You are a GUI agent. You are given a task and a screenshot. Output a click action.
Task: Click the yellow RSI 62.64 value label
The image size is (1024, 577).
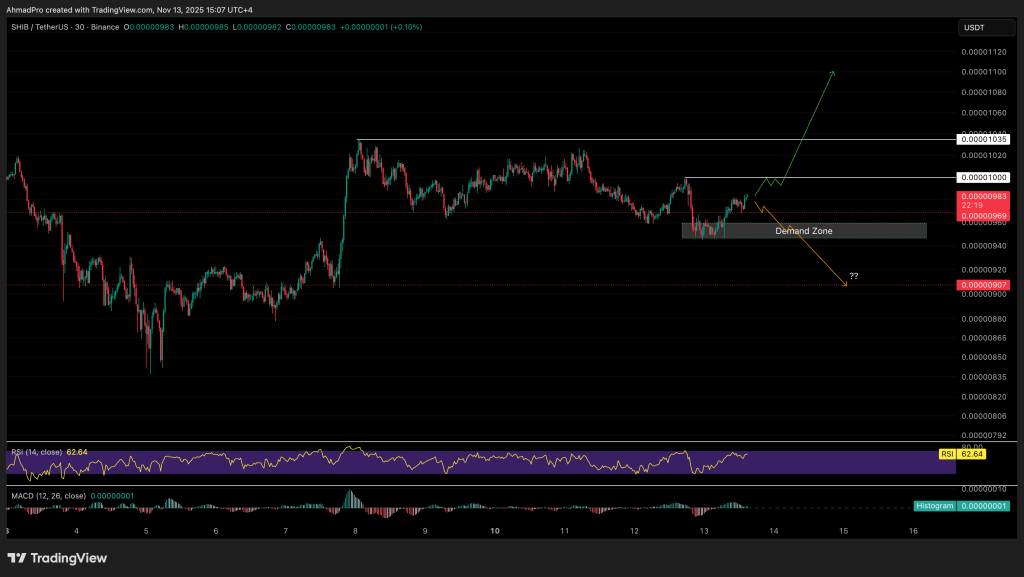click(971, 454)
